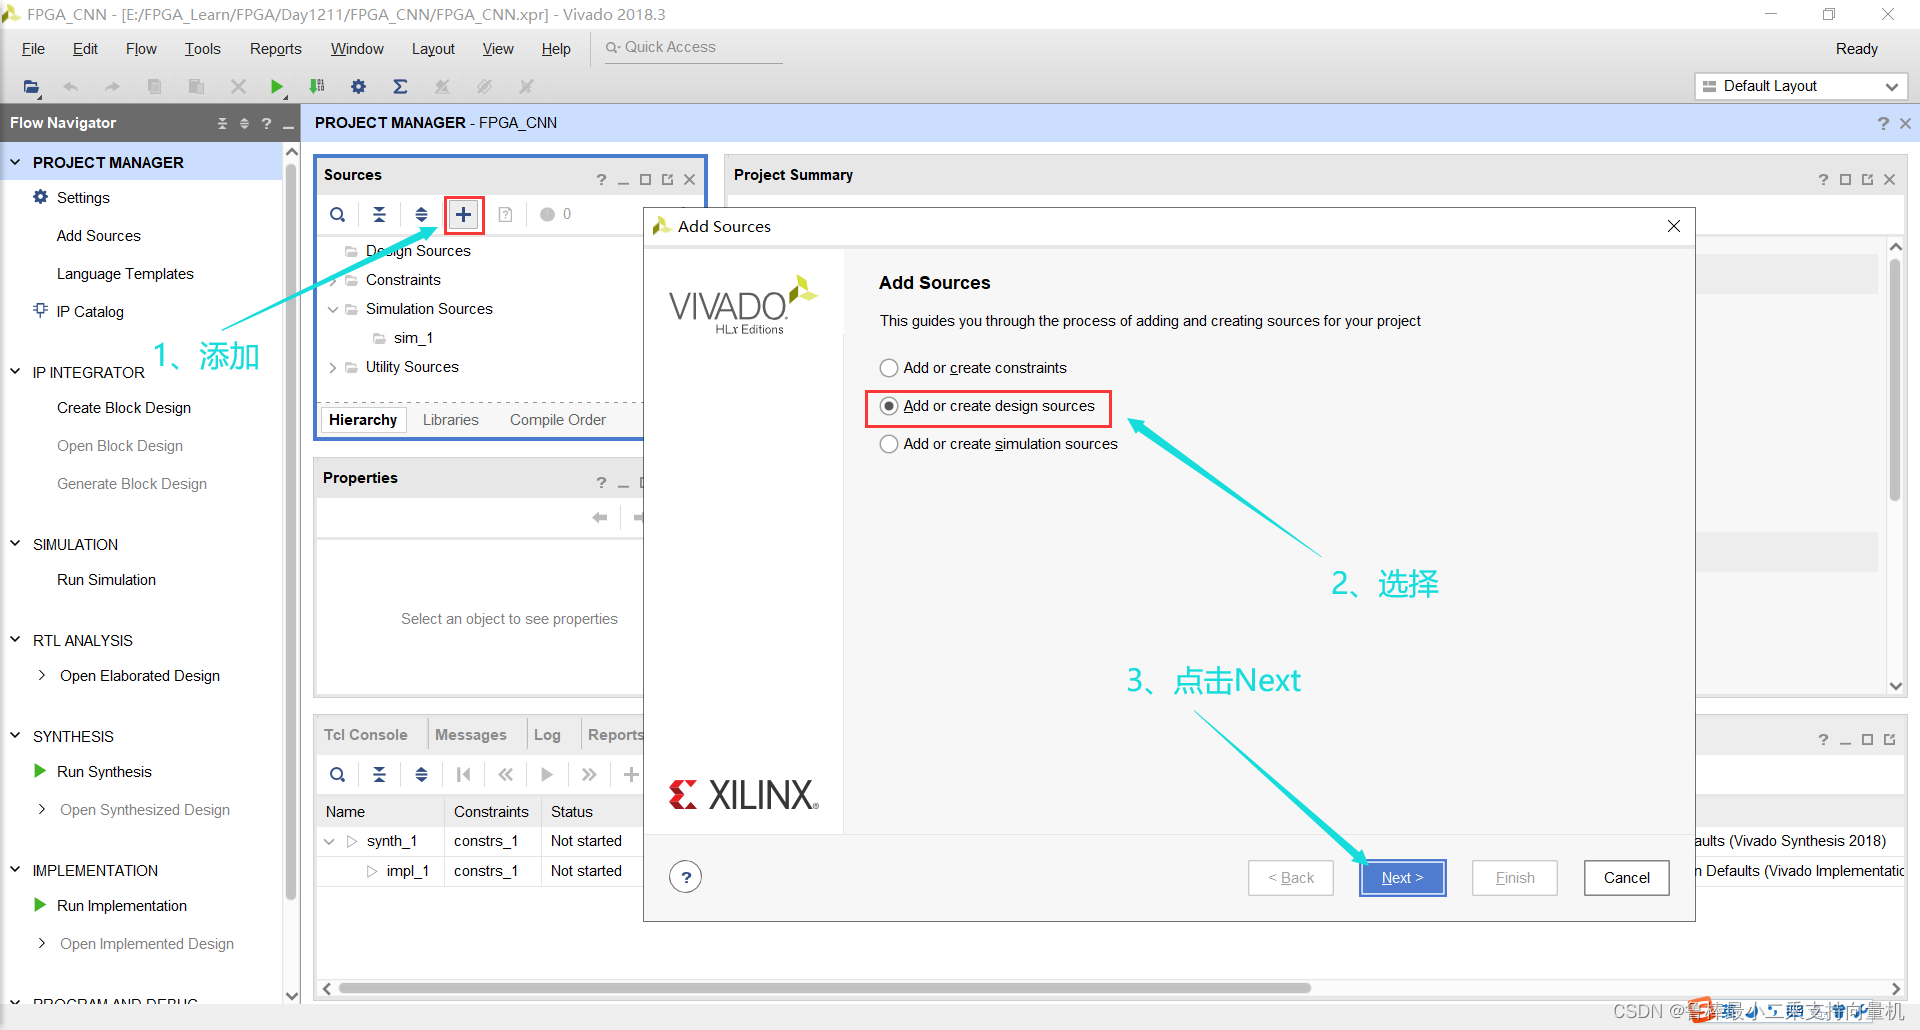Click Project Summary vertical scrollbar
This screenshot has width=1920, height=1030.
1895,380
